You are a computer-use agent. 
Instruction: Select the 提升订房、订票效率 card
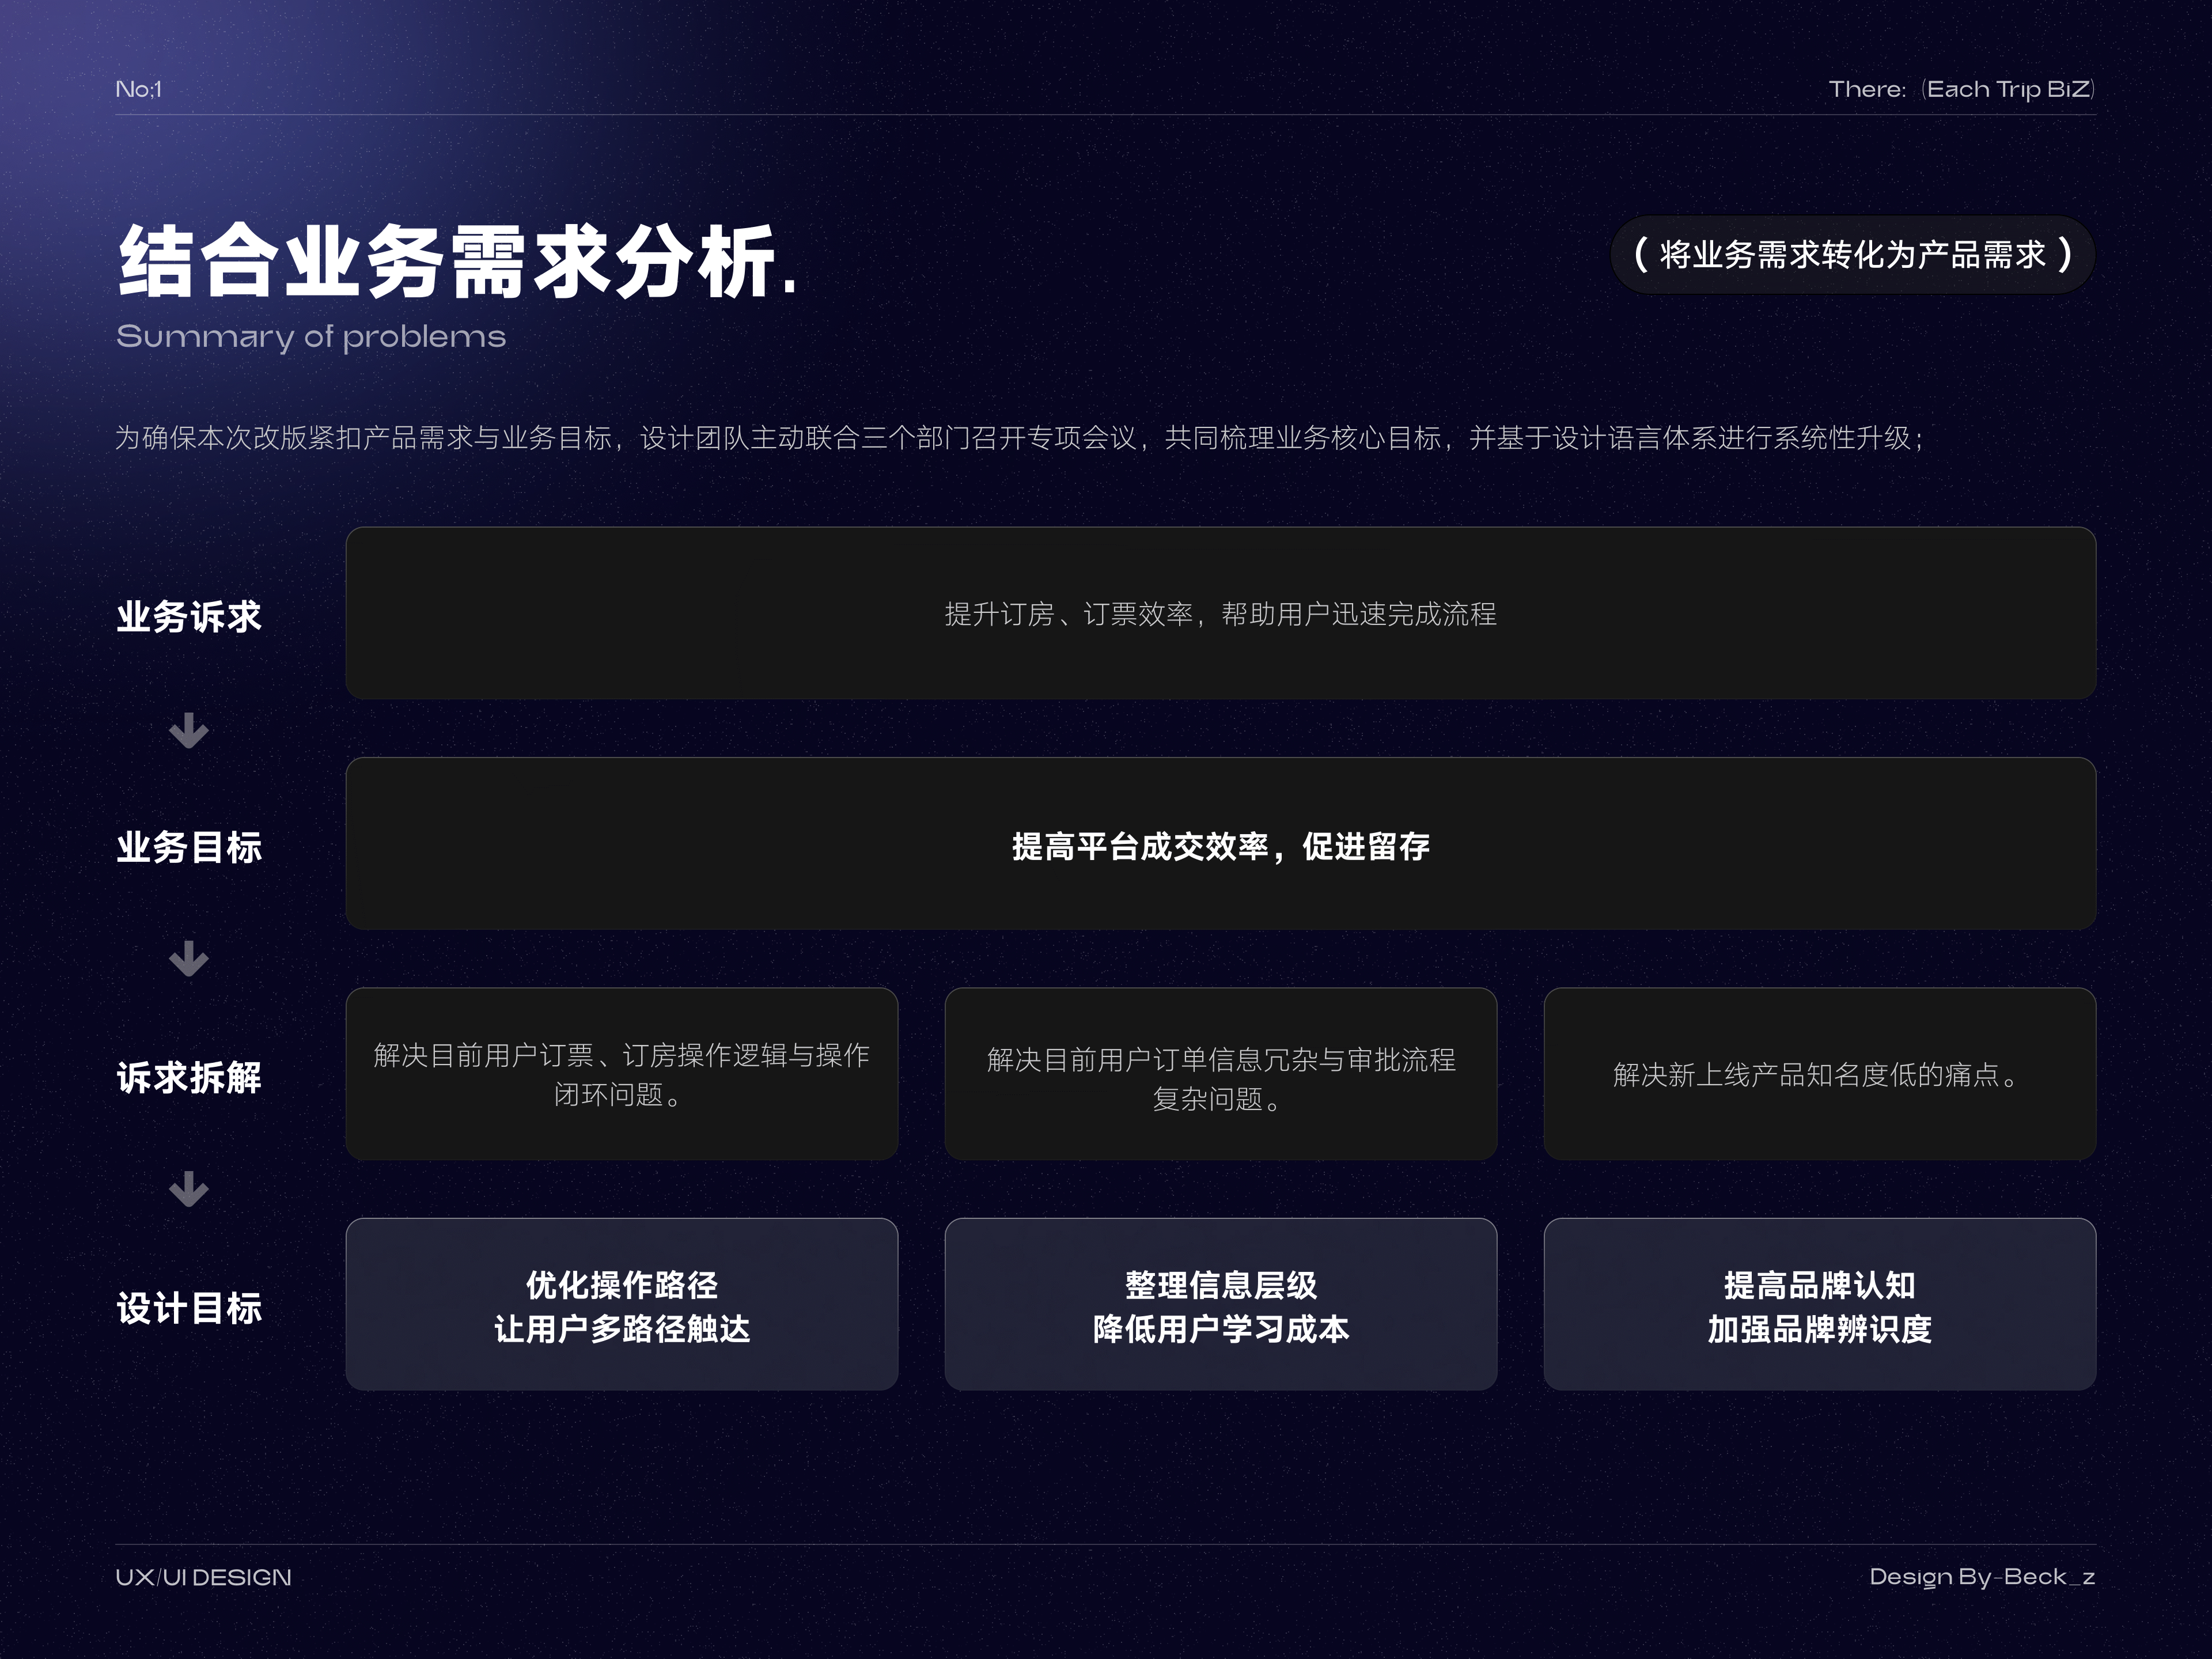coord(1220,613)
